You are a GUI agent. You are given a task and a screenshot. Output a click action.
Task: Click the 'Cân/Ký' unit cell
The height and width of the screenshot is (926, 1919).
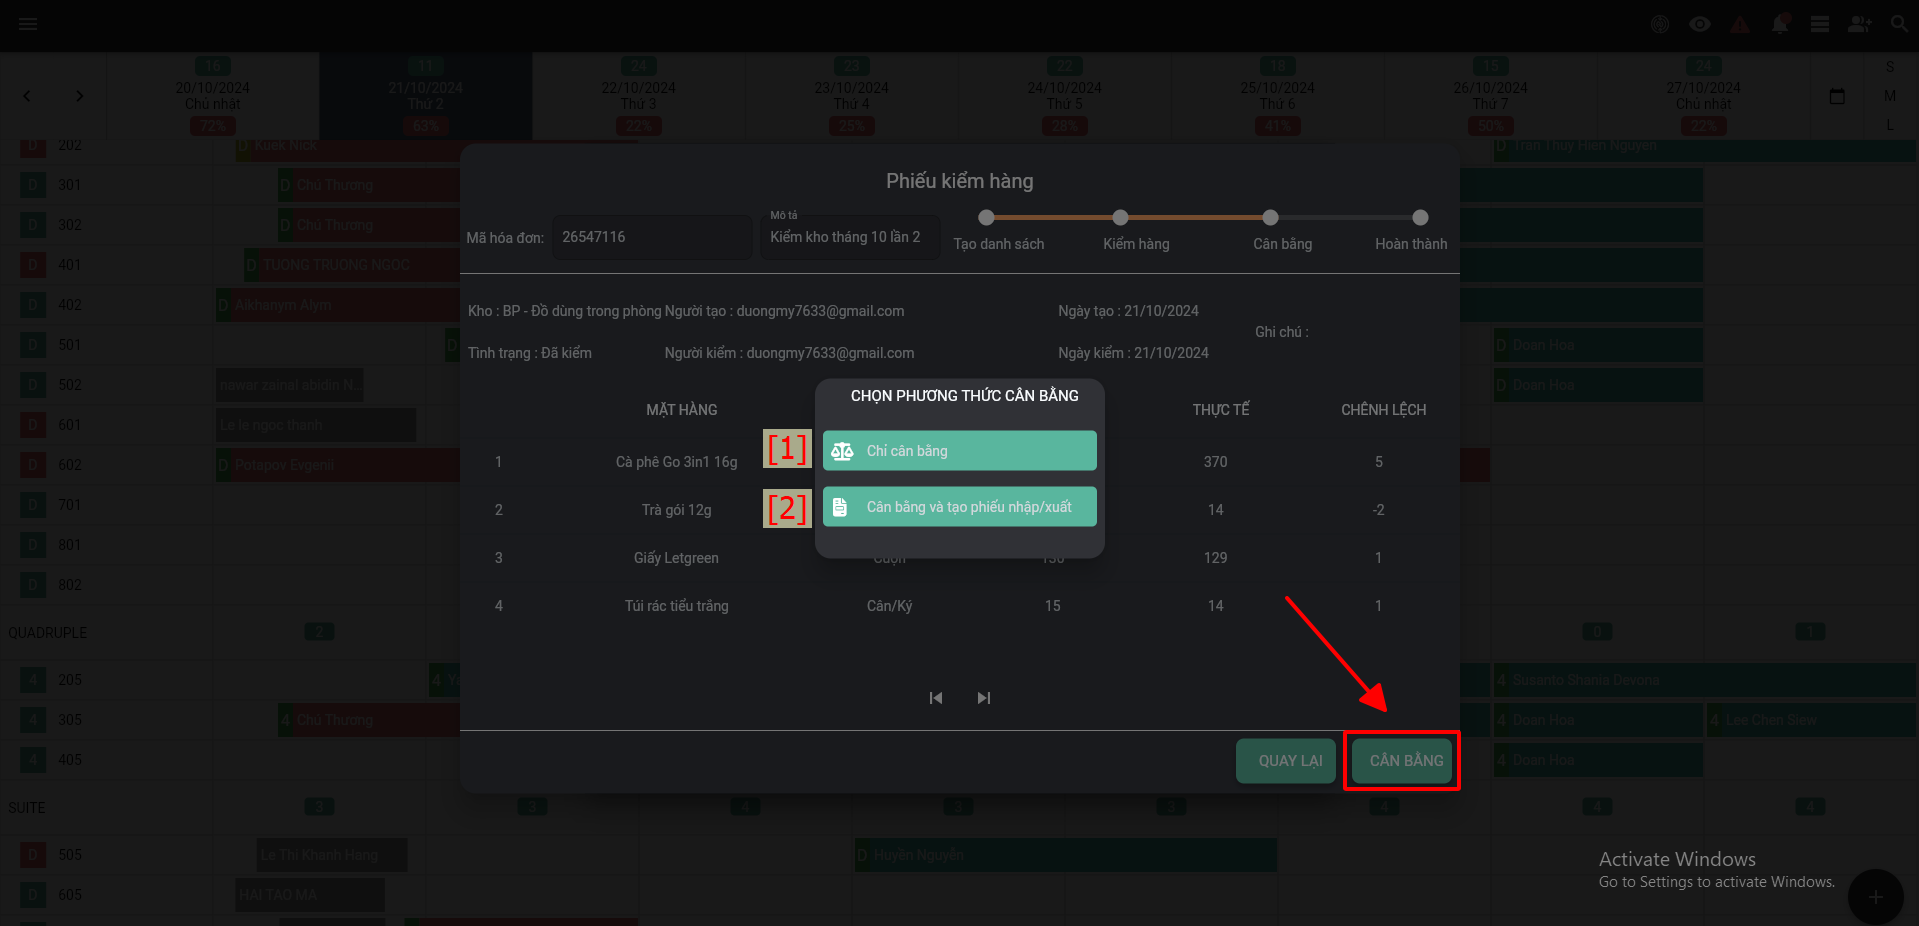coord(890,606)
